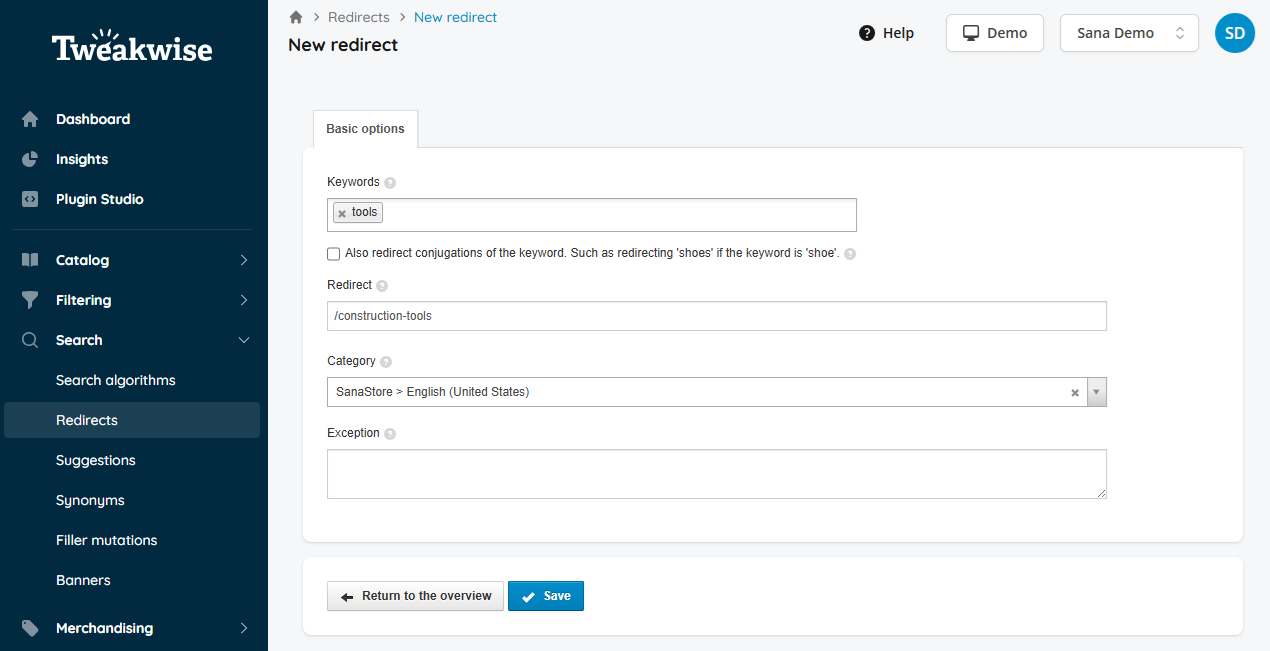Remove the 'tools' keyword tag
This screenshot has width=1270, height=651.
342,213
